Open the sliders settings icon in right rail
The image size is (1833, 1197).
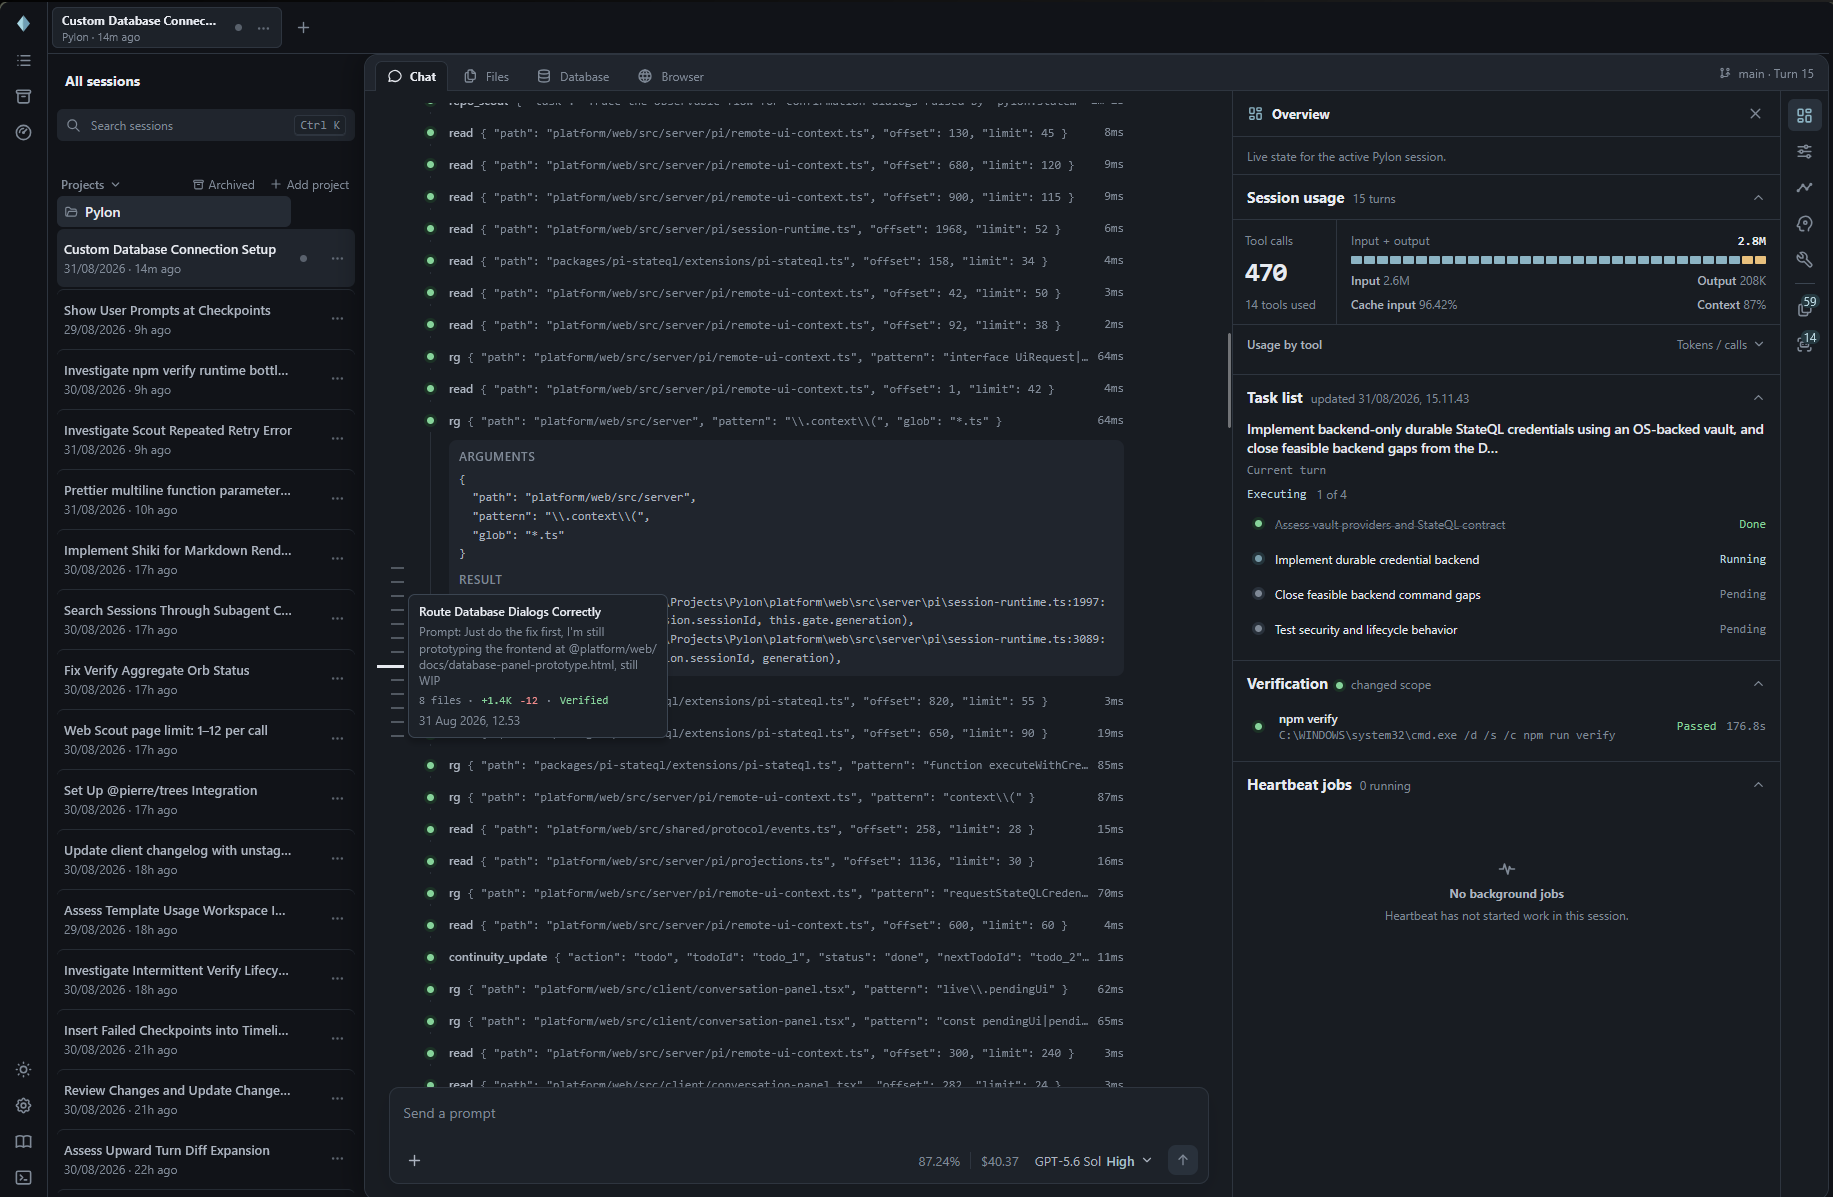[x=1805, y=152]
